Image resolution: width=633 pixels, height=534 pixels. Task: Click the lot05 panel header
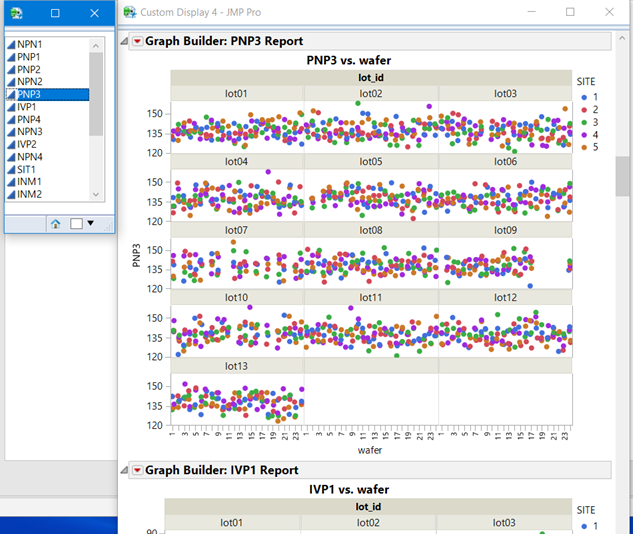(371, 162)
